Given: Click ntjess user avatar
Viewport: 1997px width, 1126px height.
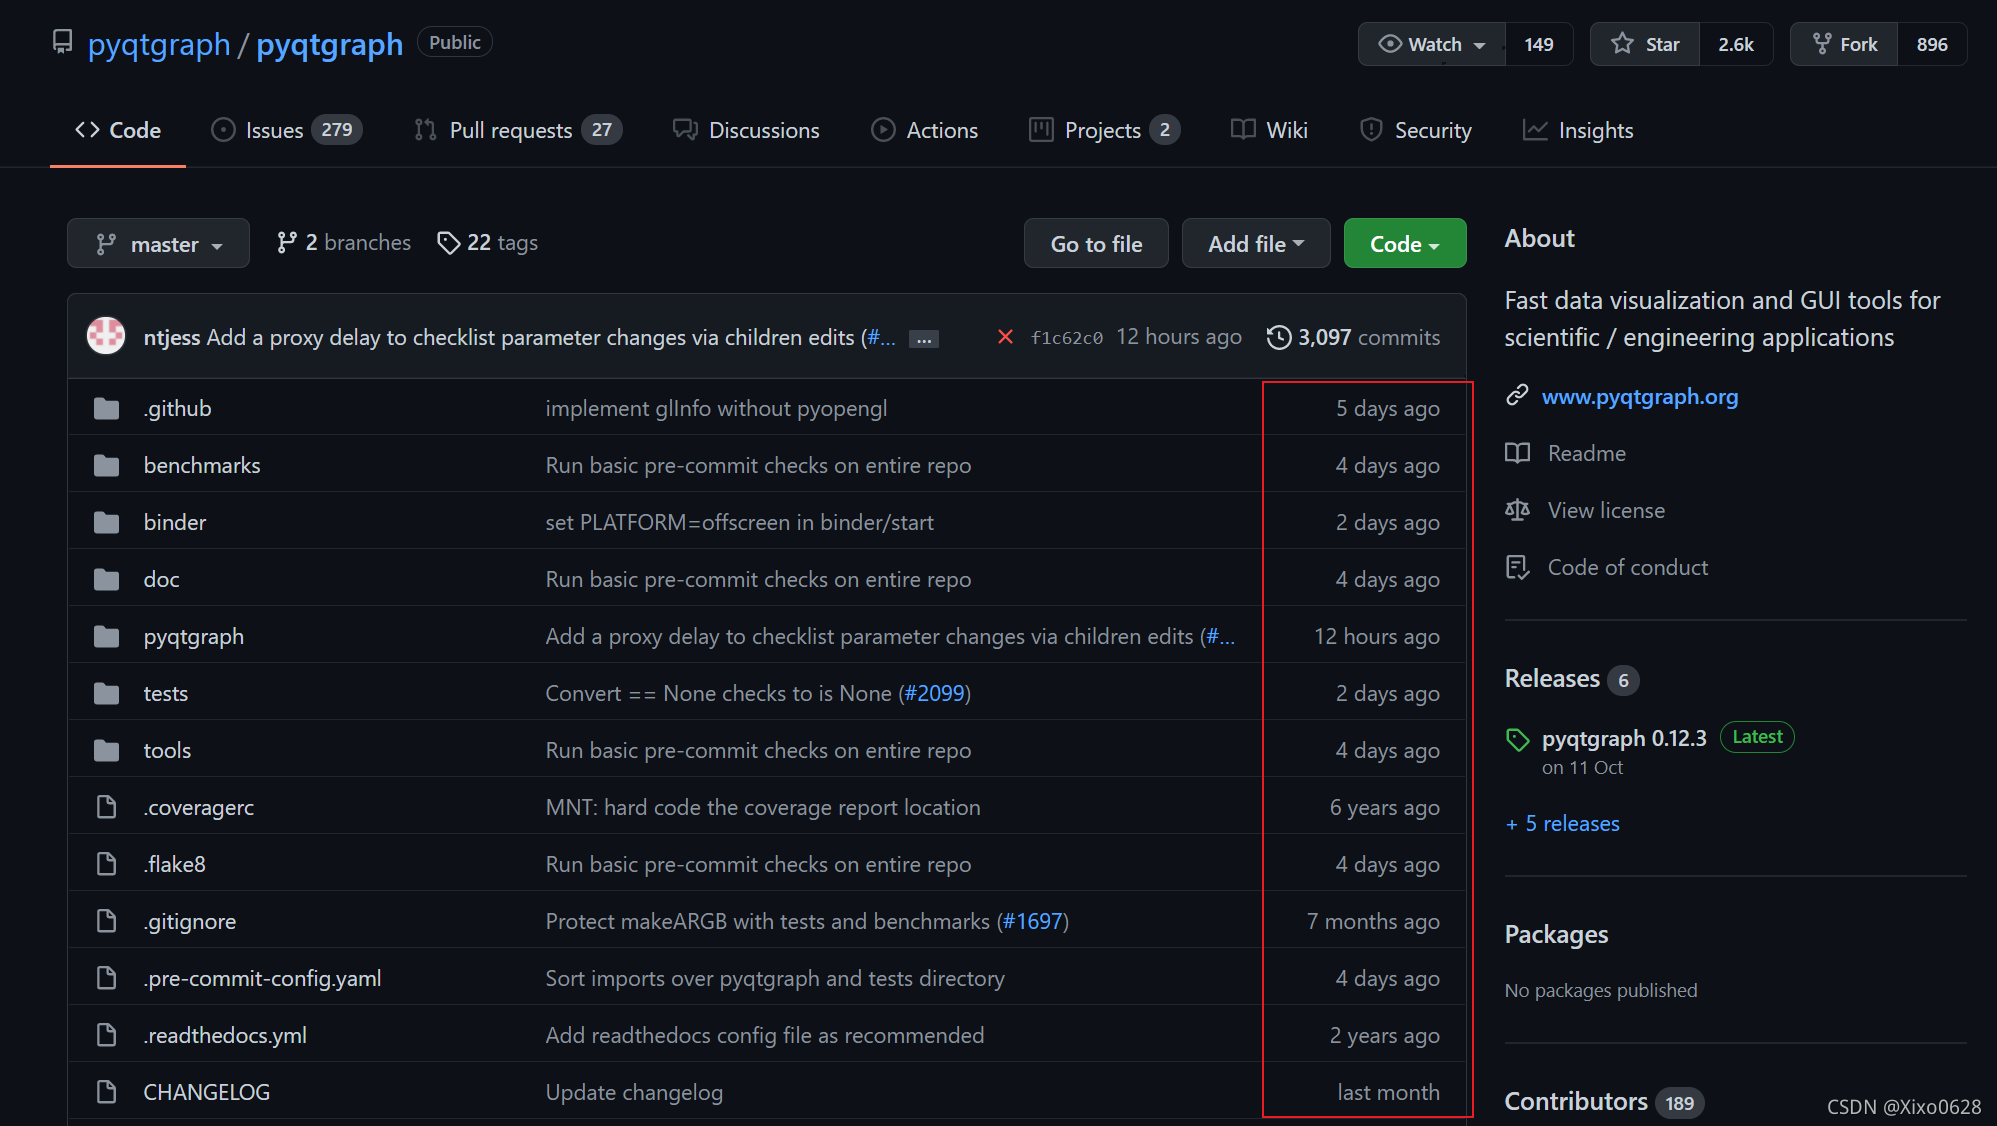Looking at the screenshot, I should click(106, 336).
